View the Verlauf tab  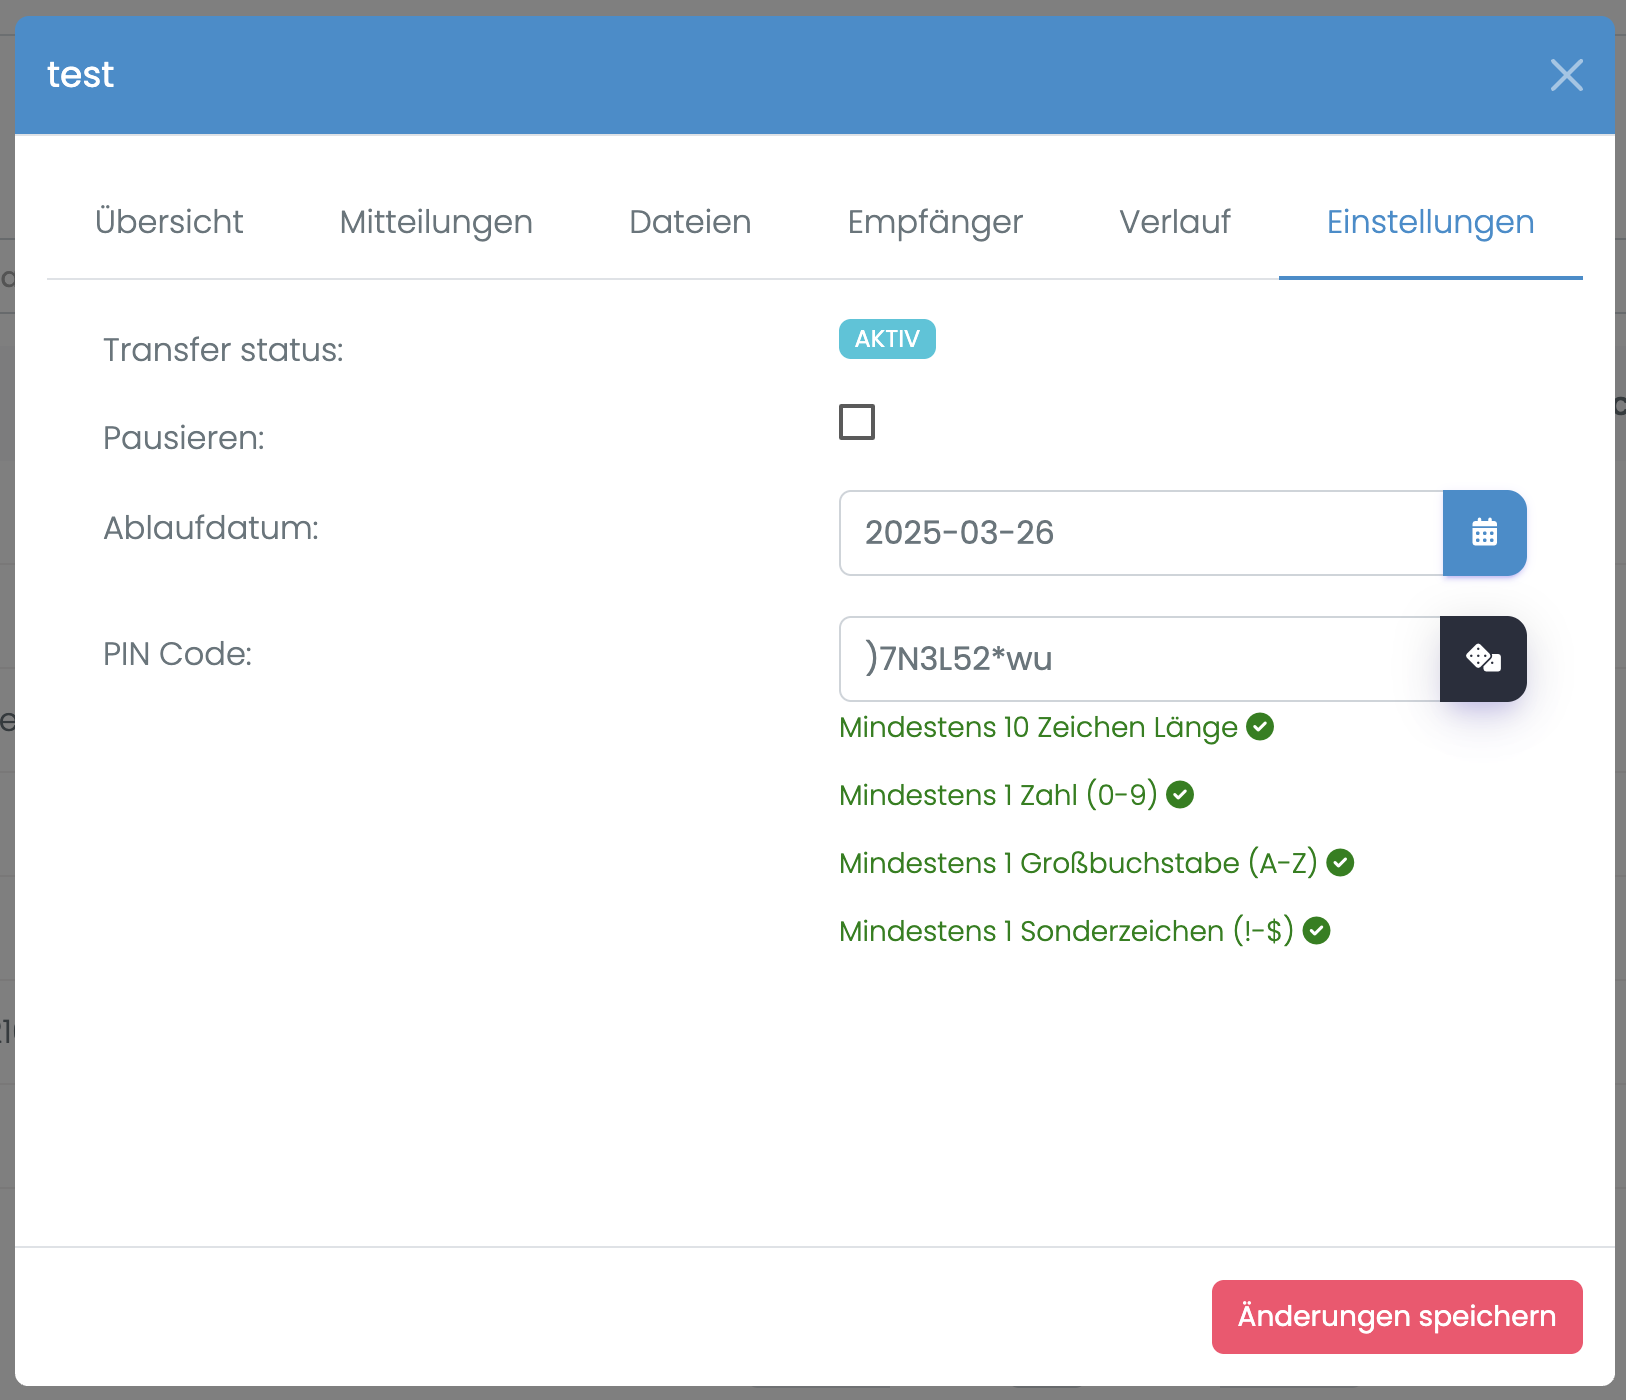(1175, 222)
